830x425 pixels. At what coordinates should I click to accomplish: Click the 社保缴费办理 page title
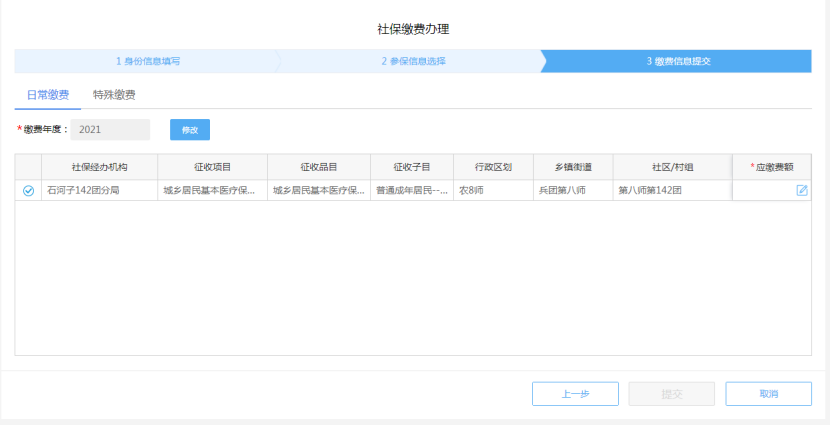413,29
